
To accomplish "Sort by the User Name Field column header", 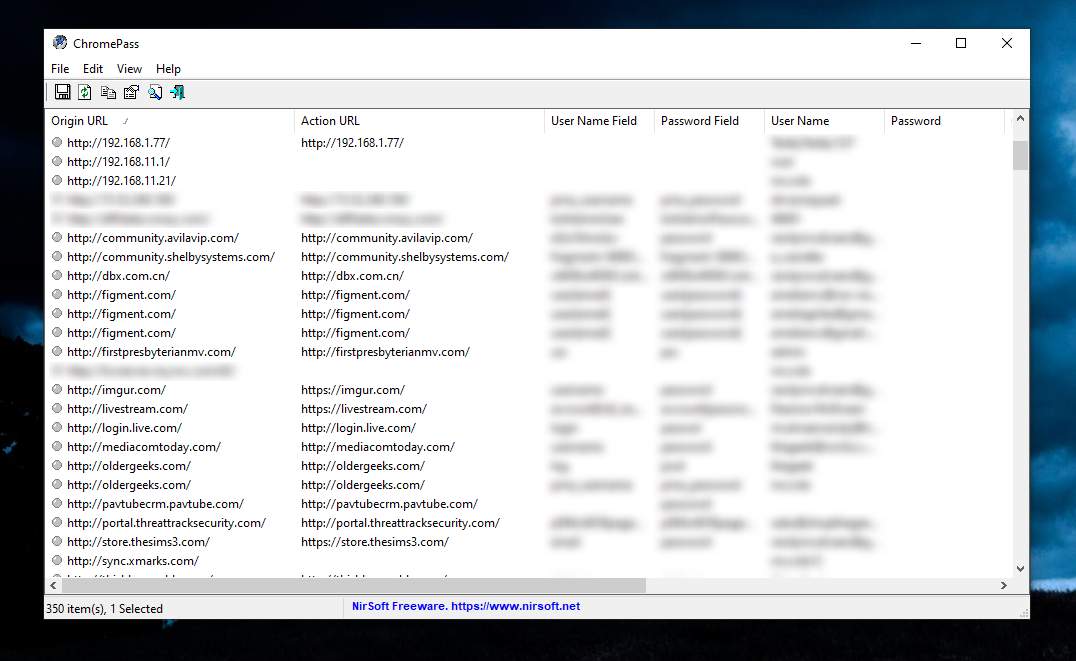I will [599, 121].
